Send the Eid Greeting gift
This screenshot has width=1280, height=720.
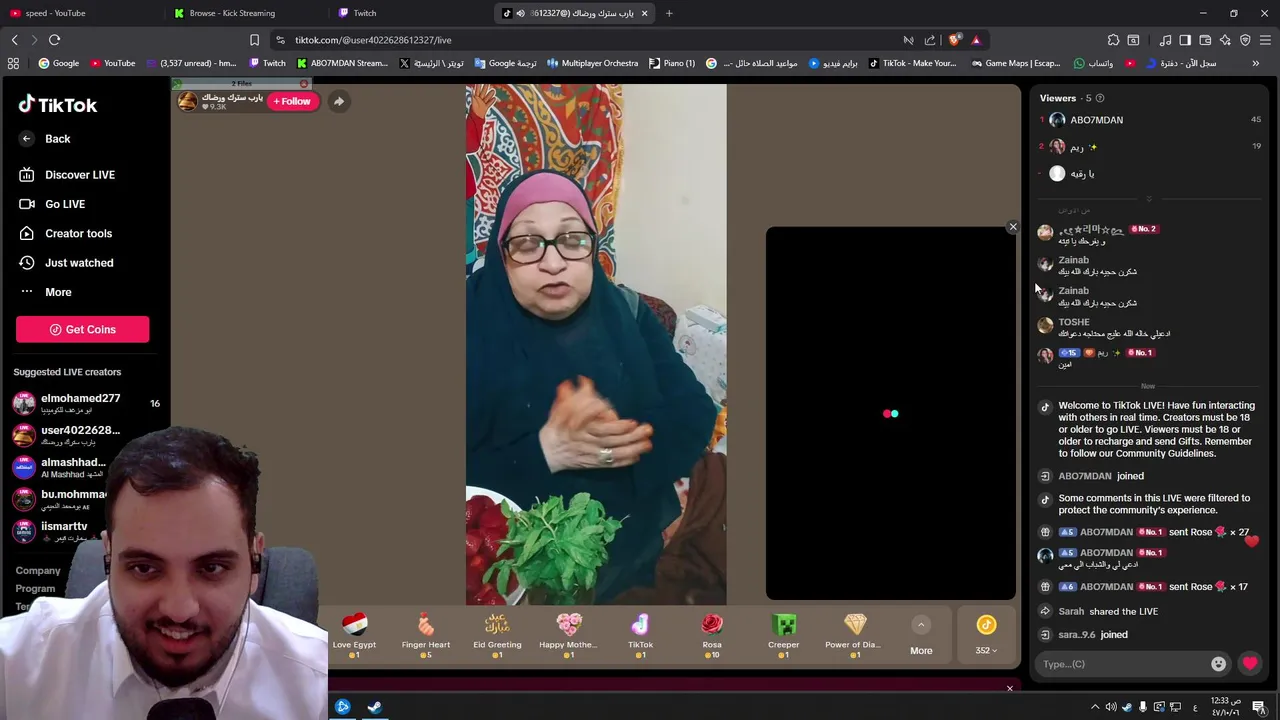pyautogui.click(x=497, y=634)
